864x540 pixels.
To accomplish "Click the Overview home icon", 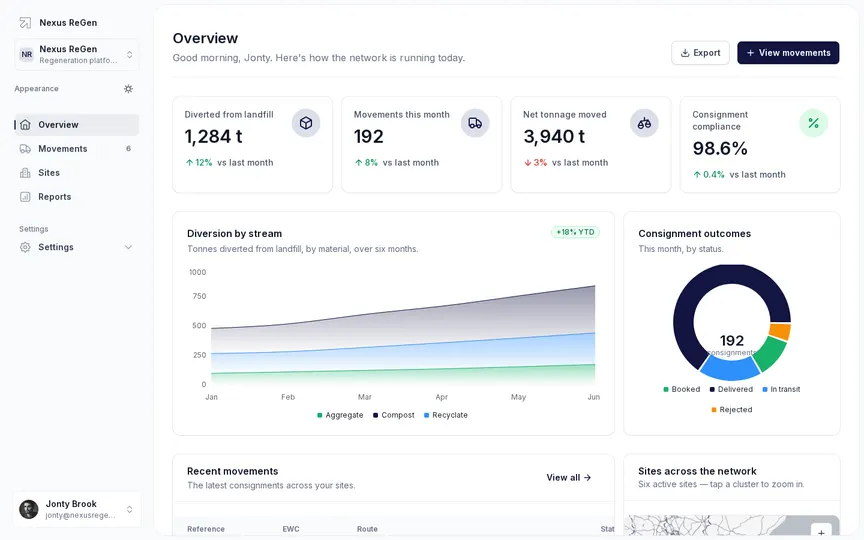I will point(25,125).
